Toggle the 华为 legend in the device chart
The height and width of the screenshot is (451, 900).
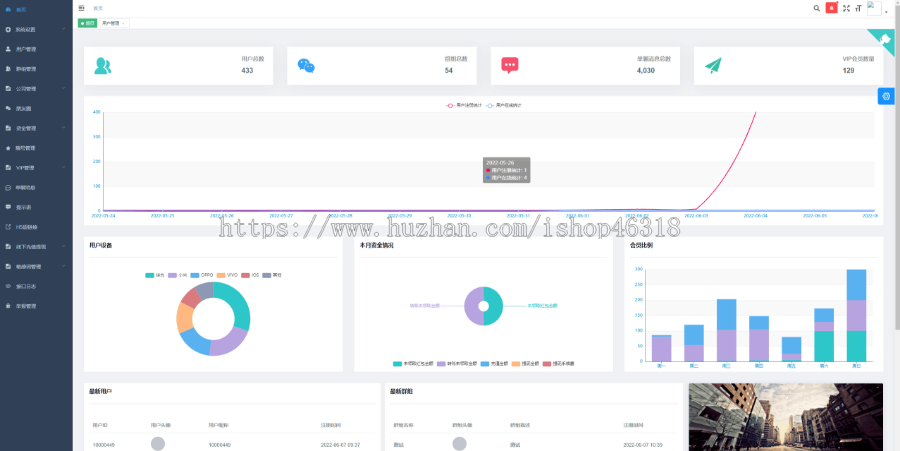pos(154,275)
